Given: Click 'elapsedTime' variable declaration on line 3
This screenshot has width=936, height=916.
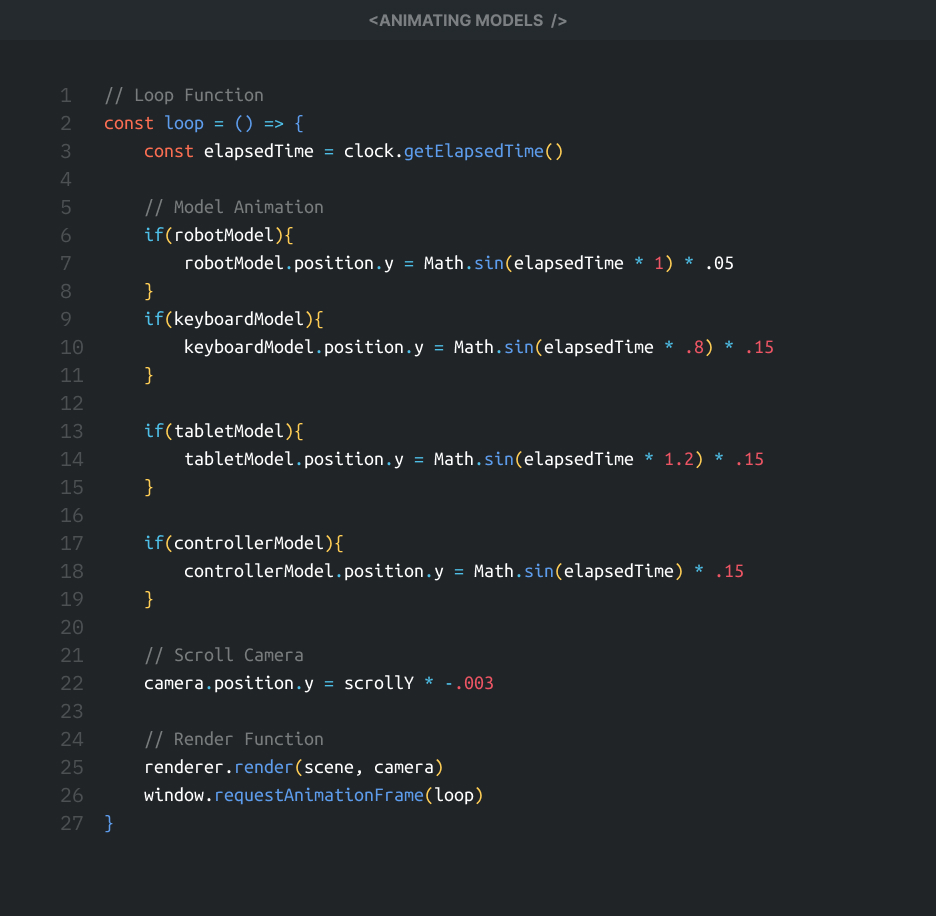Looking at the screenshot, I should coord(258,151).
